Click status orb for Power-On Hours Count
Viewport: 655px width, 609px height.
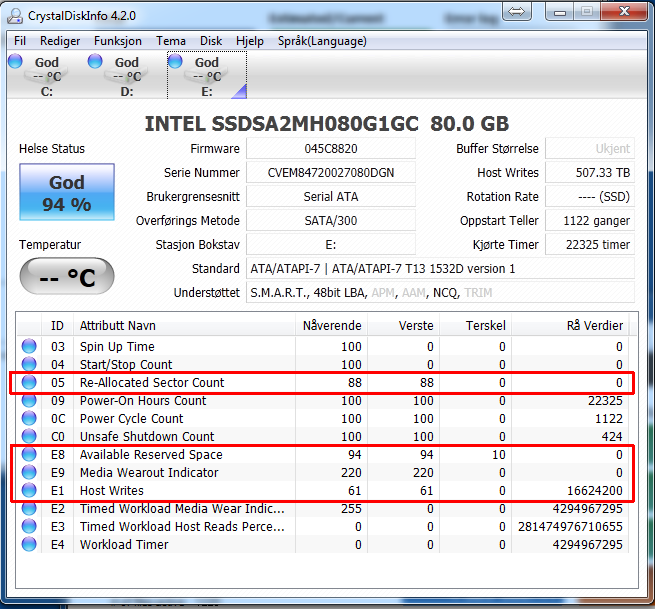point(29,400)
